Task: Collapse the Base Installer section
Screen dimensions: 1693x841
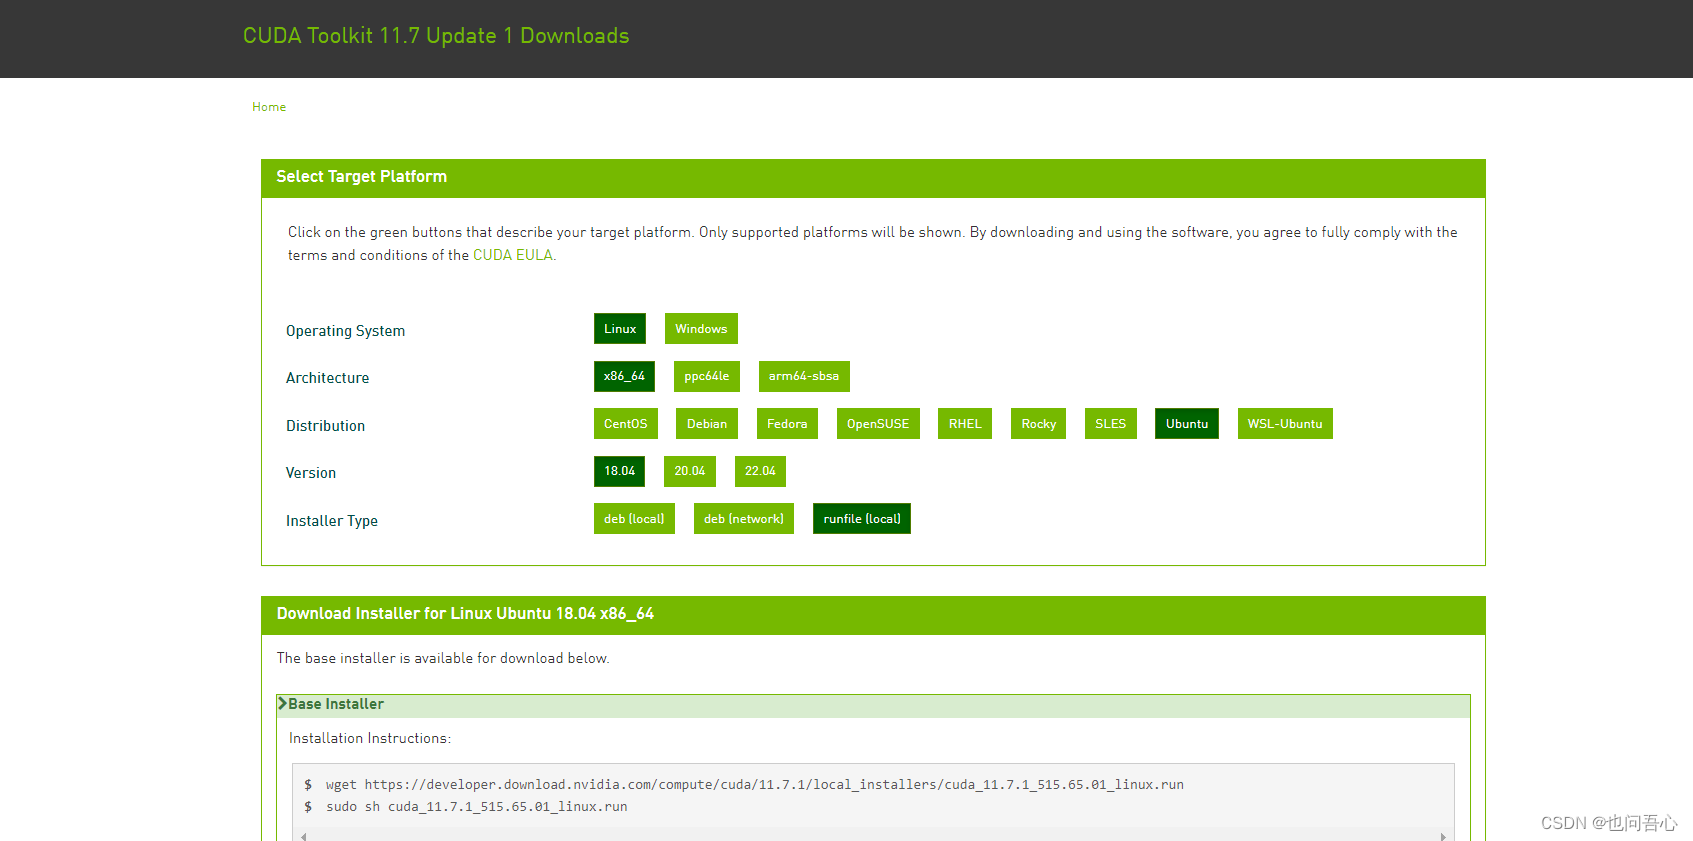Action: point(873,705)
